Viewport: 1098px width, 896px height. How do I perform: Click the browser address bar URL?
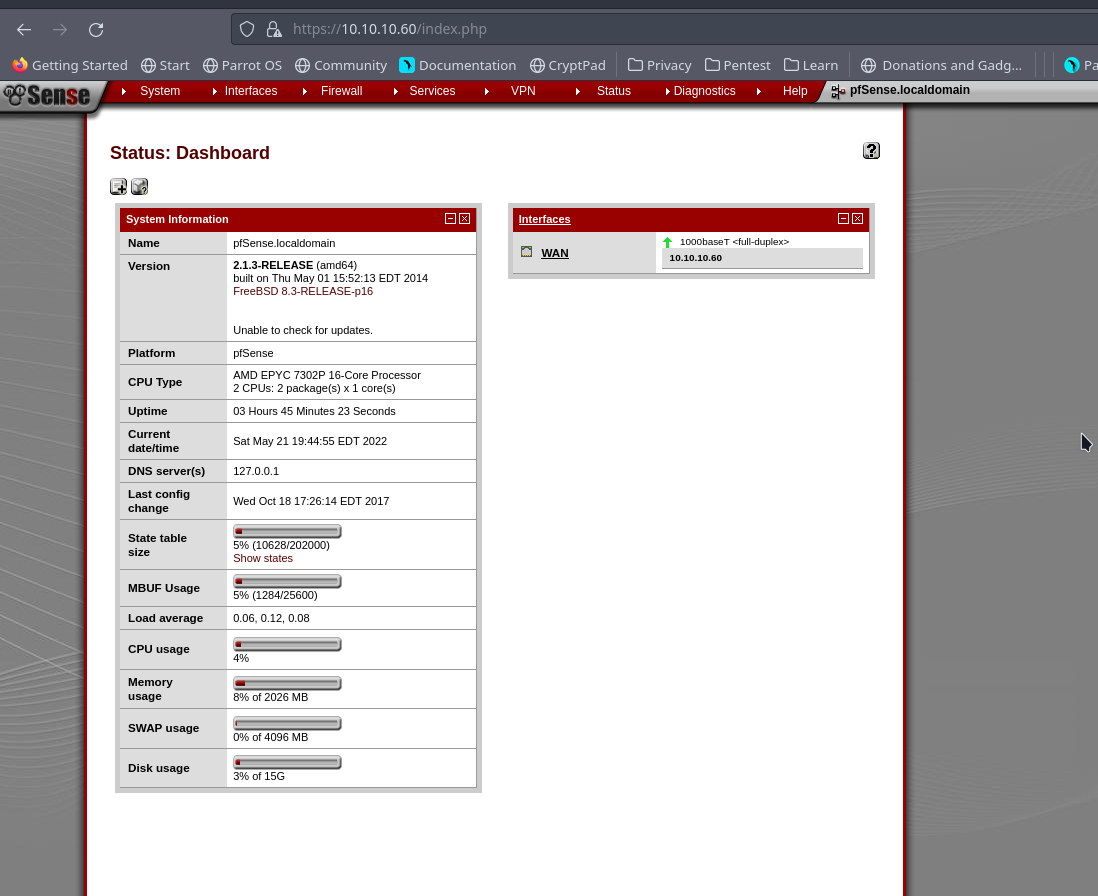click(389, 29)
